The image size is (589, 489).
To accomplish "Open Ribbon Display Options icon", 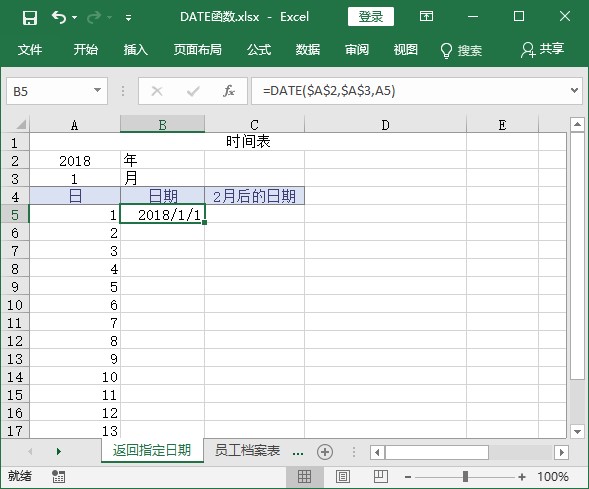I will pyautogui.click(x=426, y=16).
